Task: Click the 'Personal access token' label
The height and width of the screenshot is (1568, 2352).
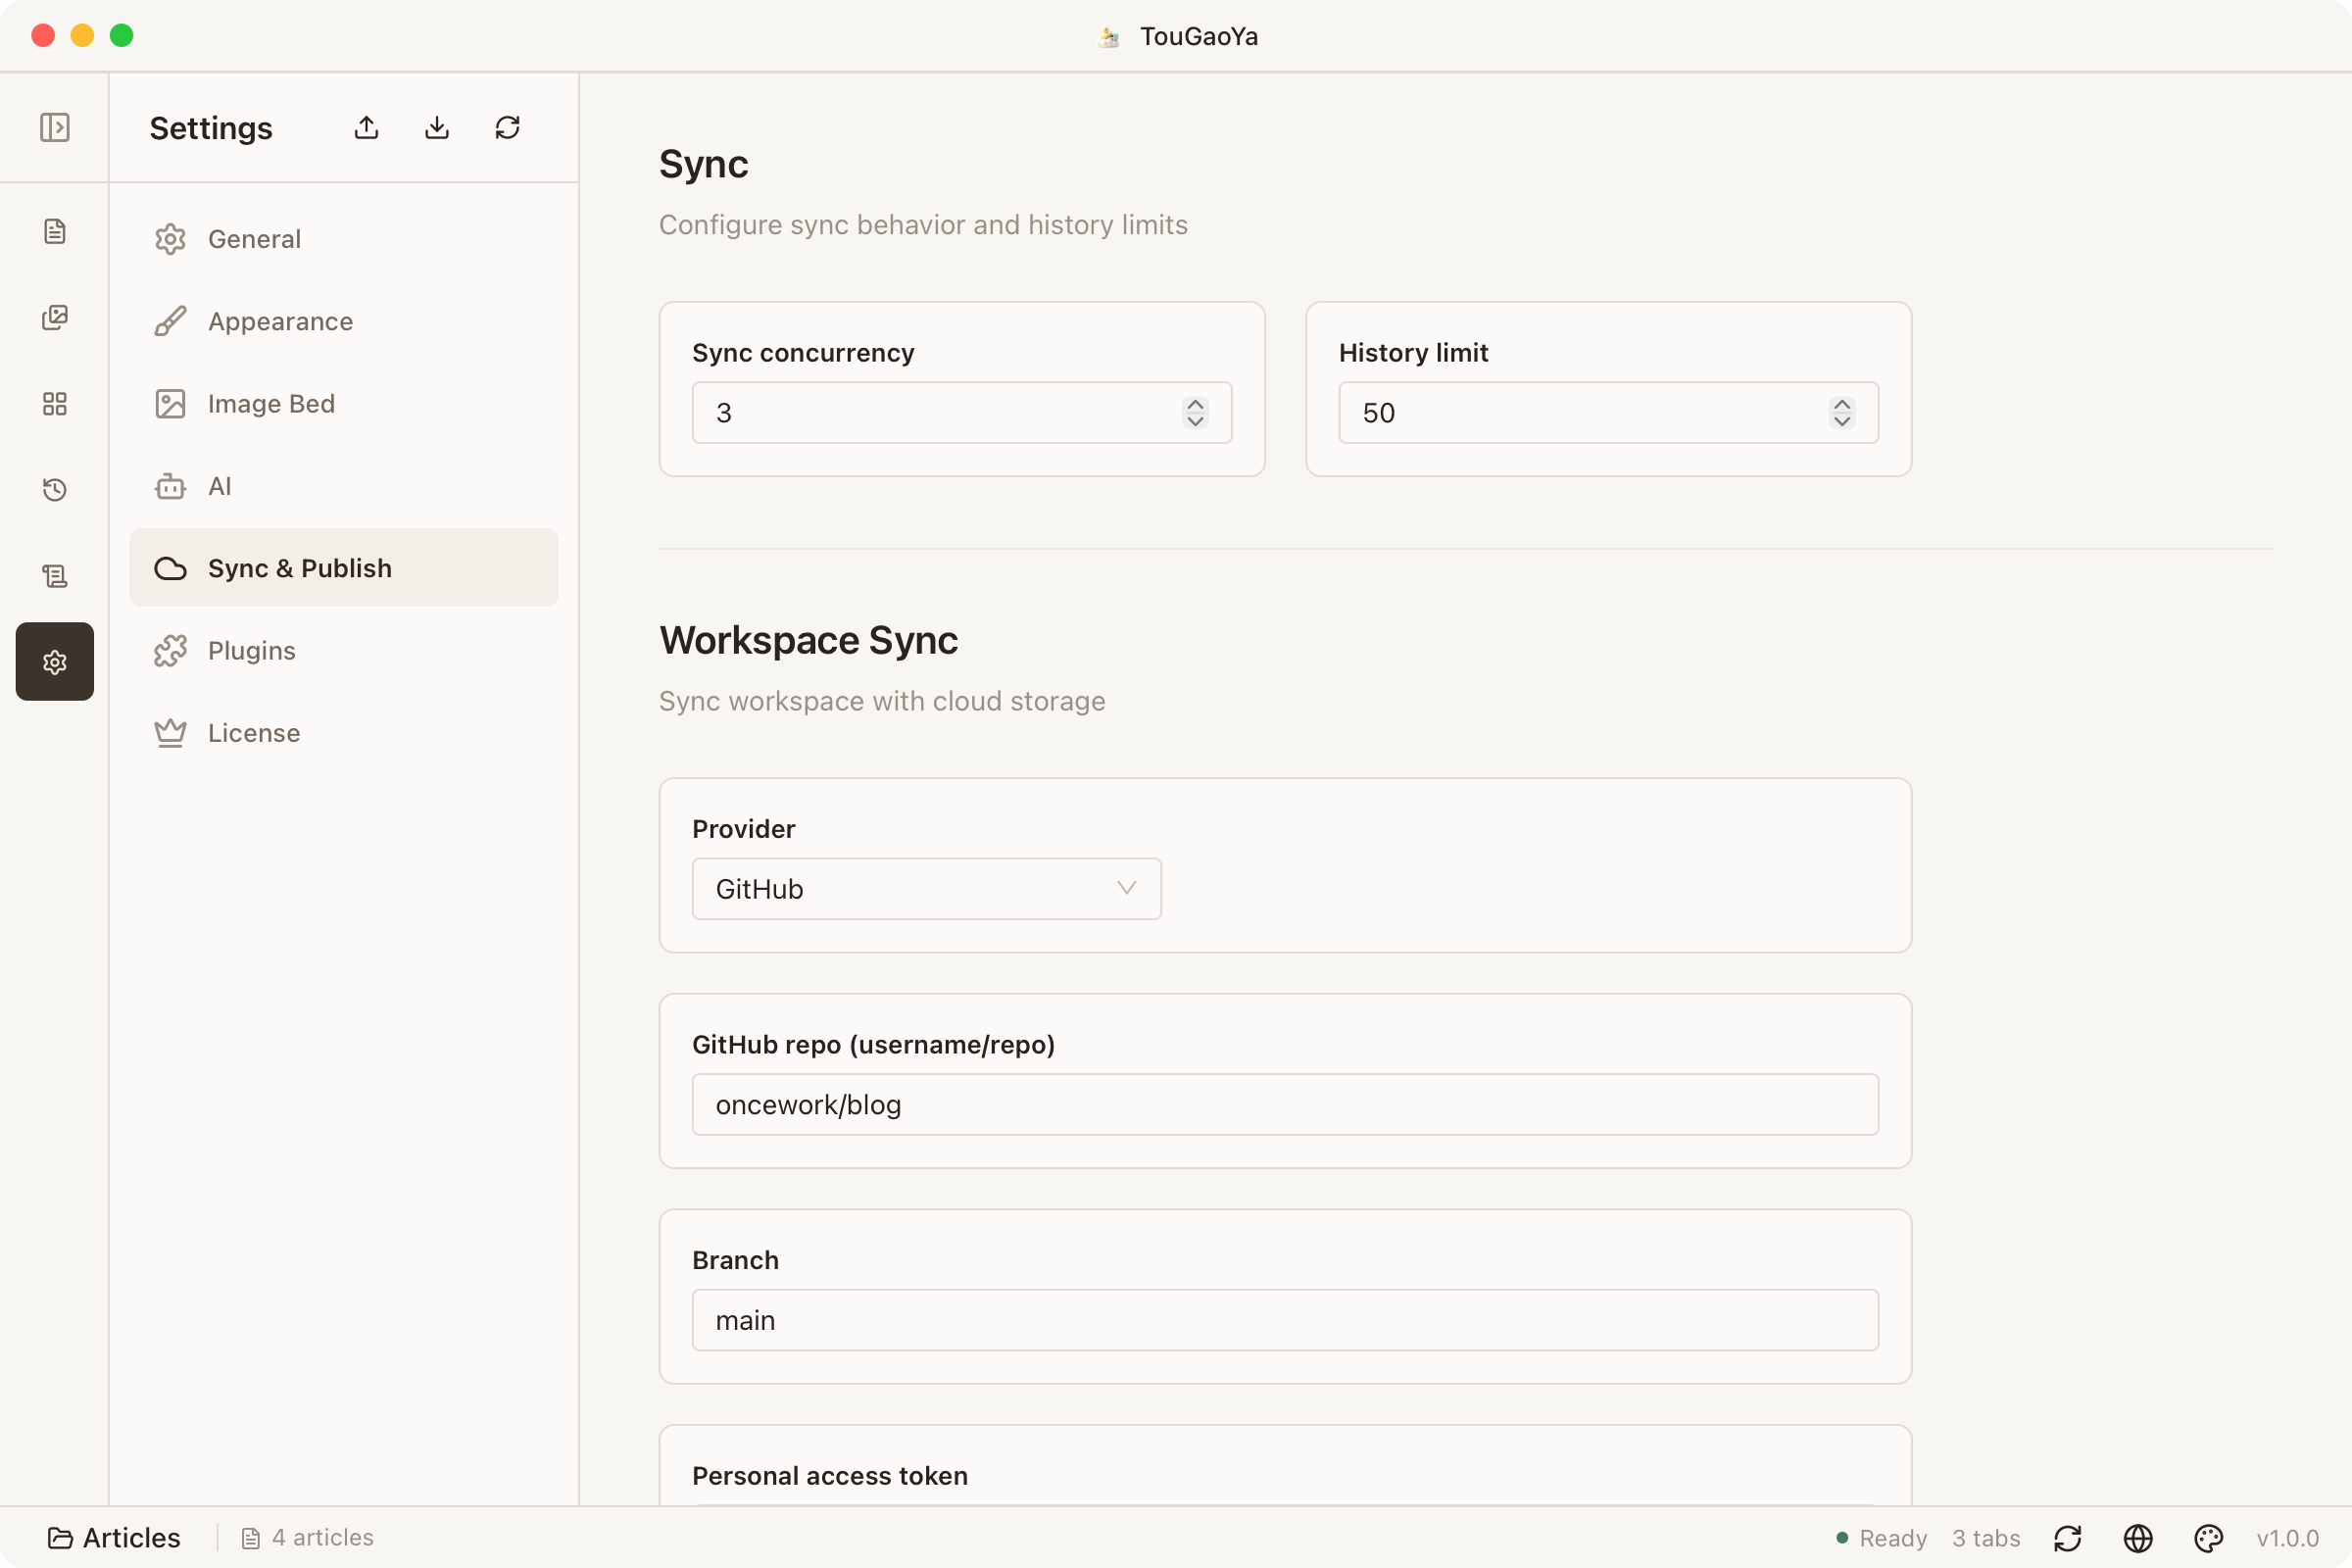Action: pos(830,1476)
